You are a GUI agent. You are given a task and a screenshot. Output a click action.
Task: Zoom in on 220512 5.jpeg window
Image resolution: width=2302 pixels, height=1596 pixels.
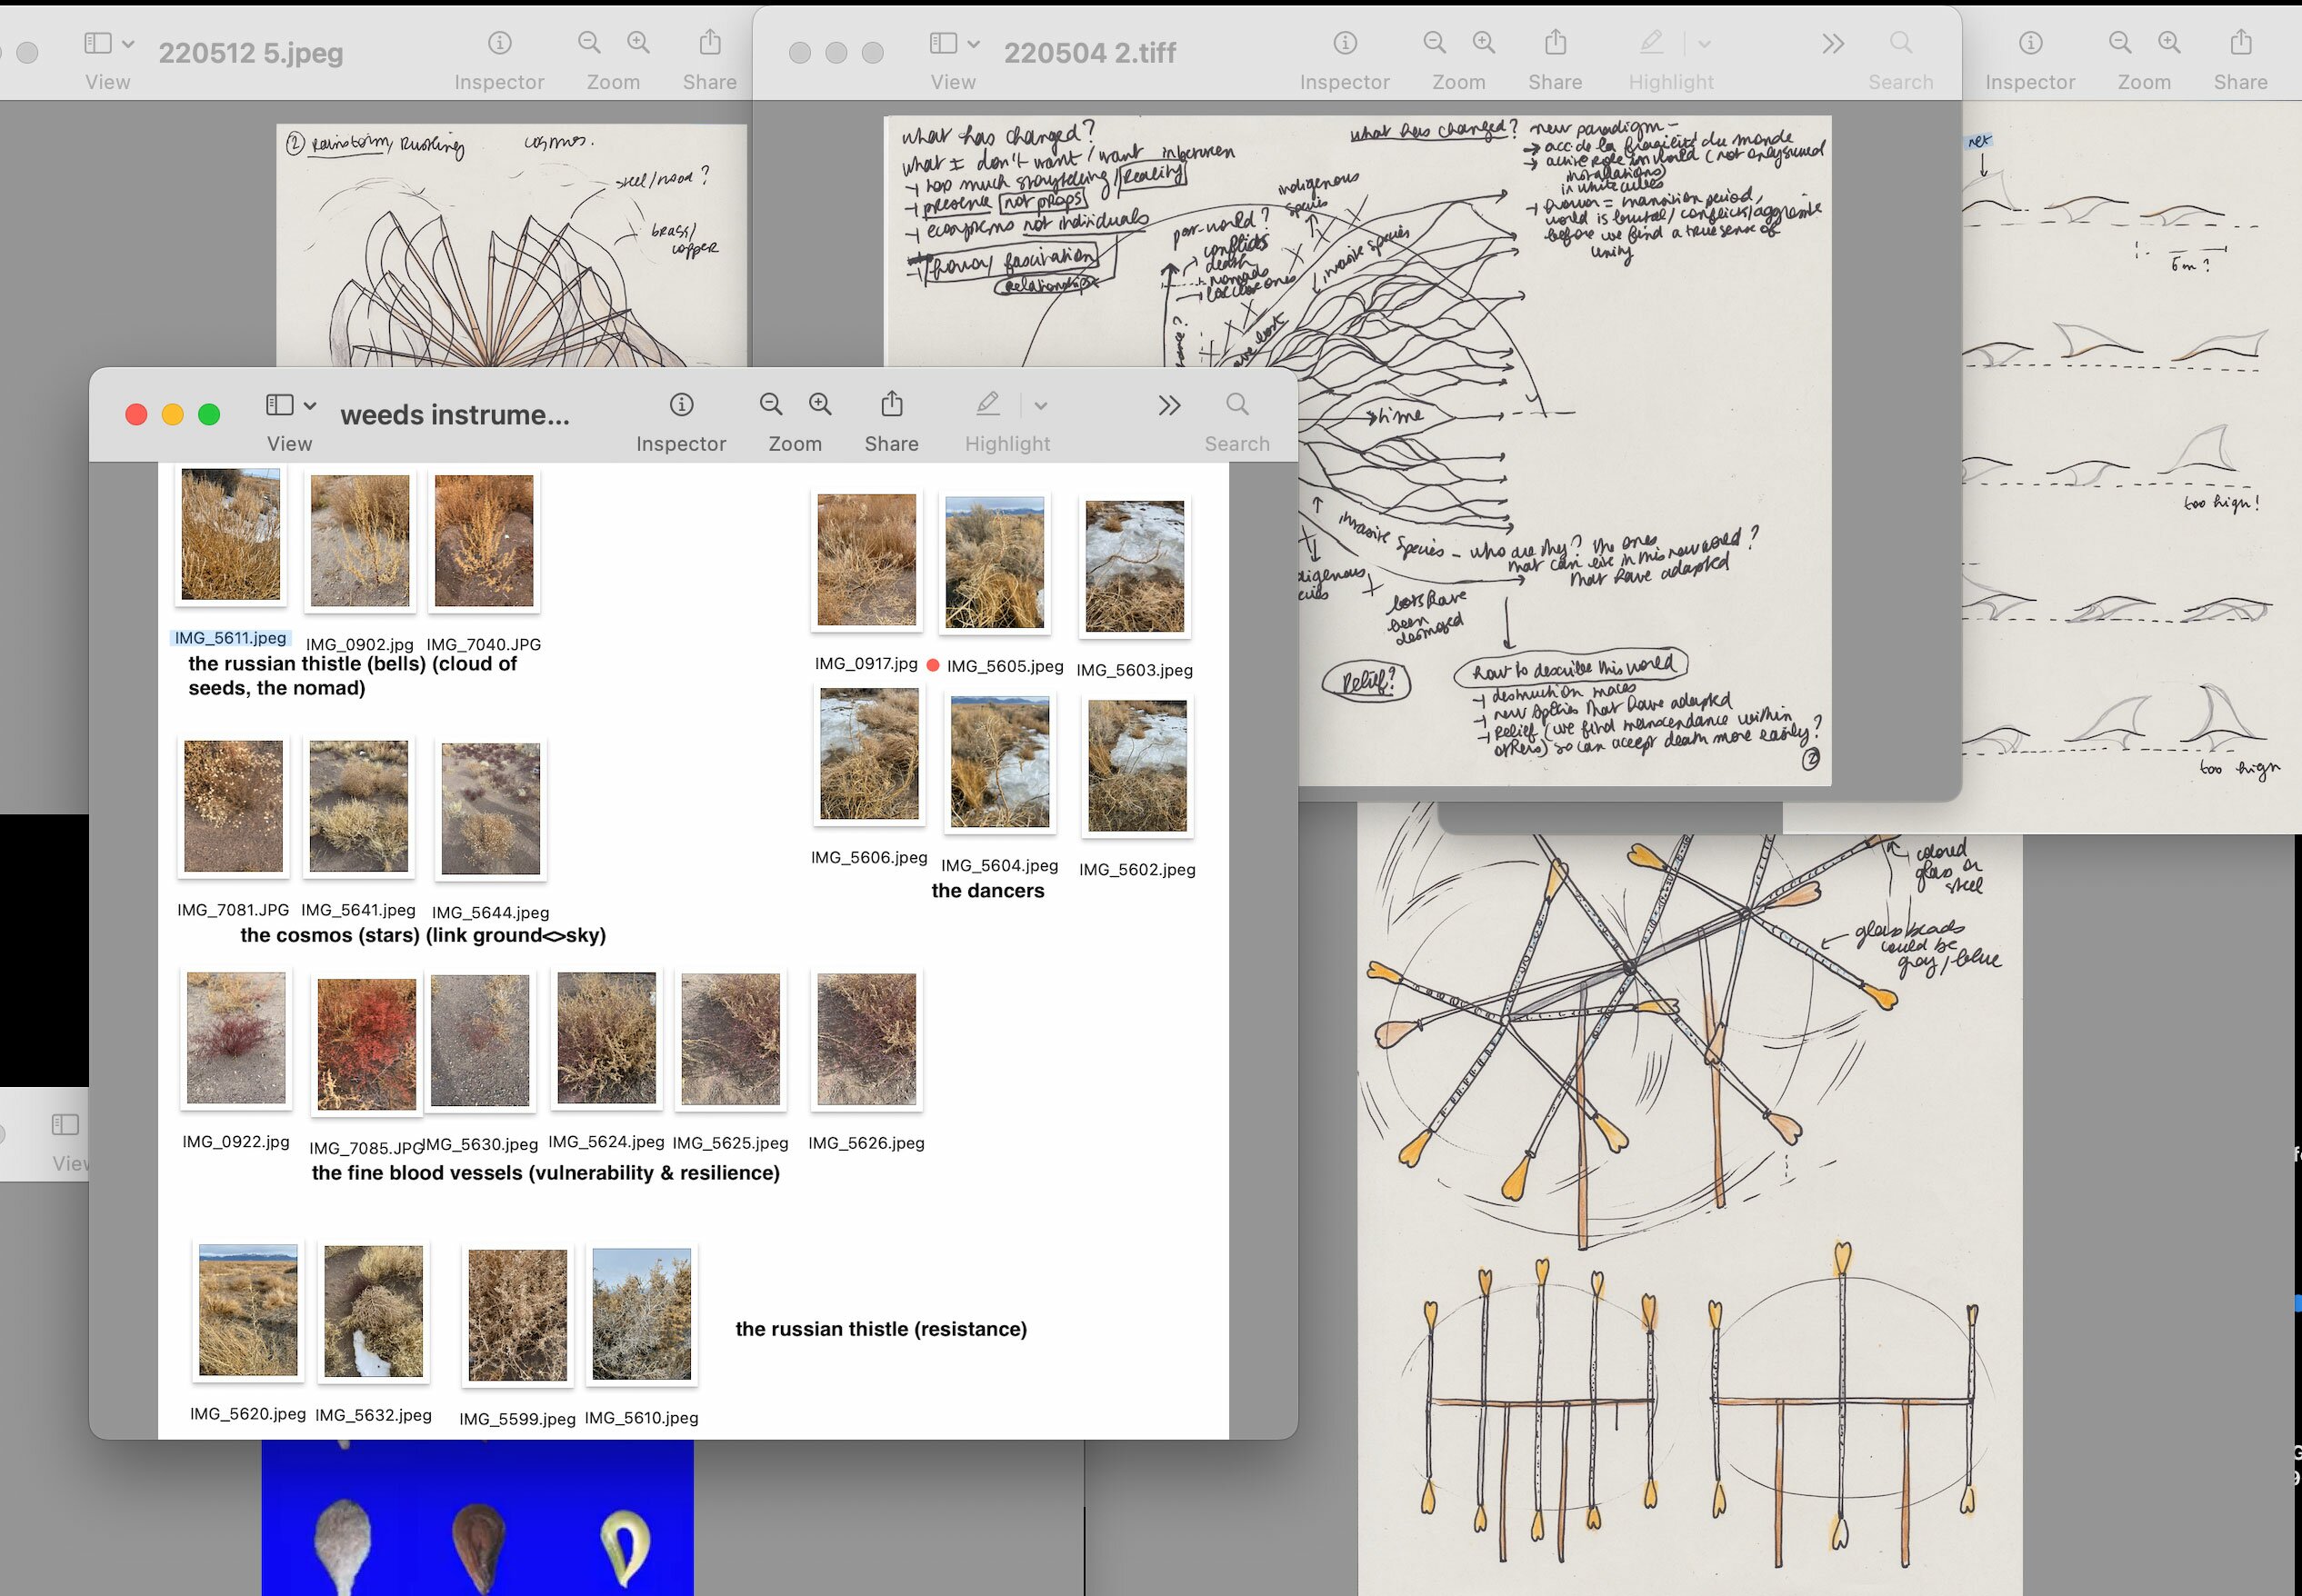point(638,43)
